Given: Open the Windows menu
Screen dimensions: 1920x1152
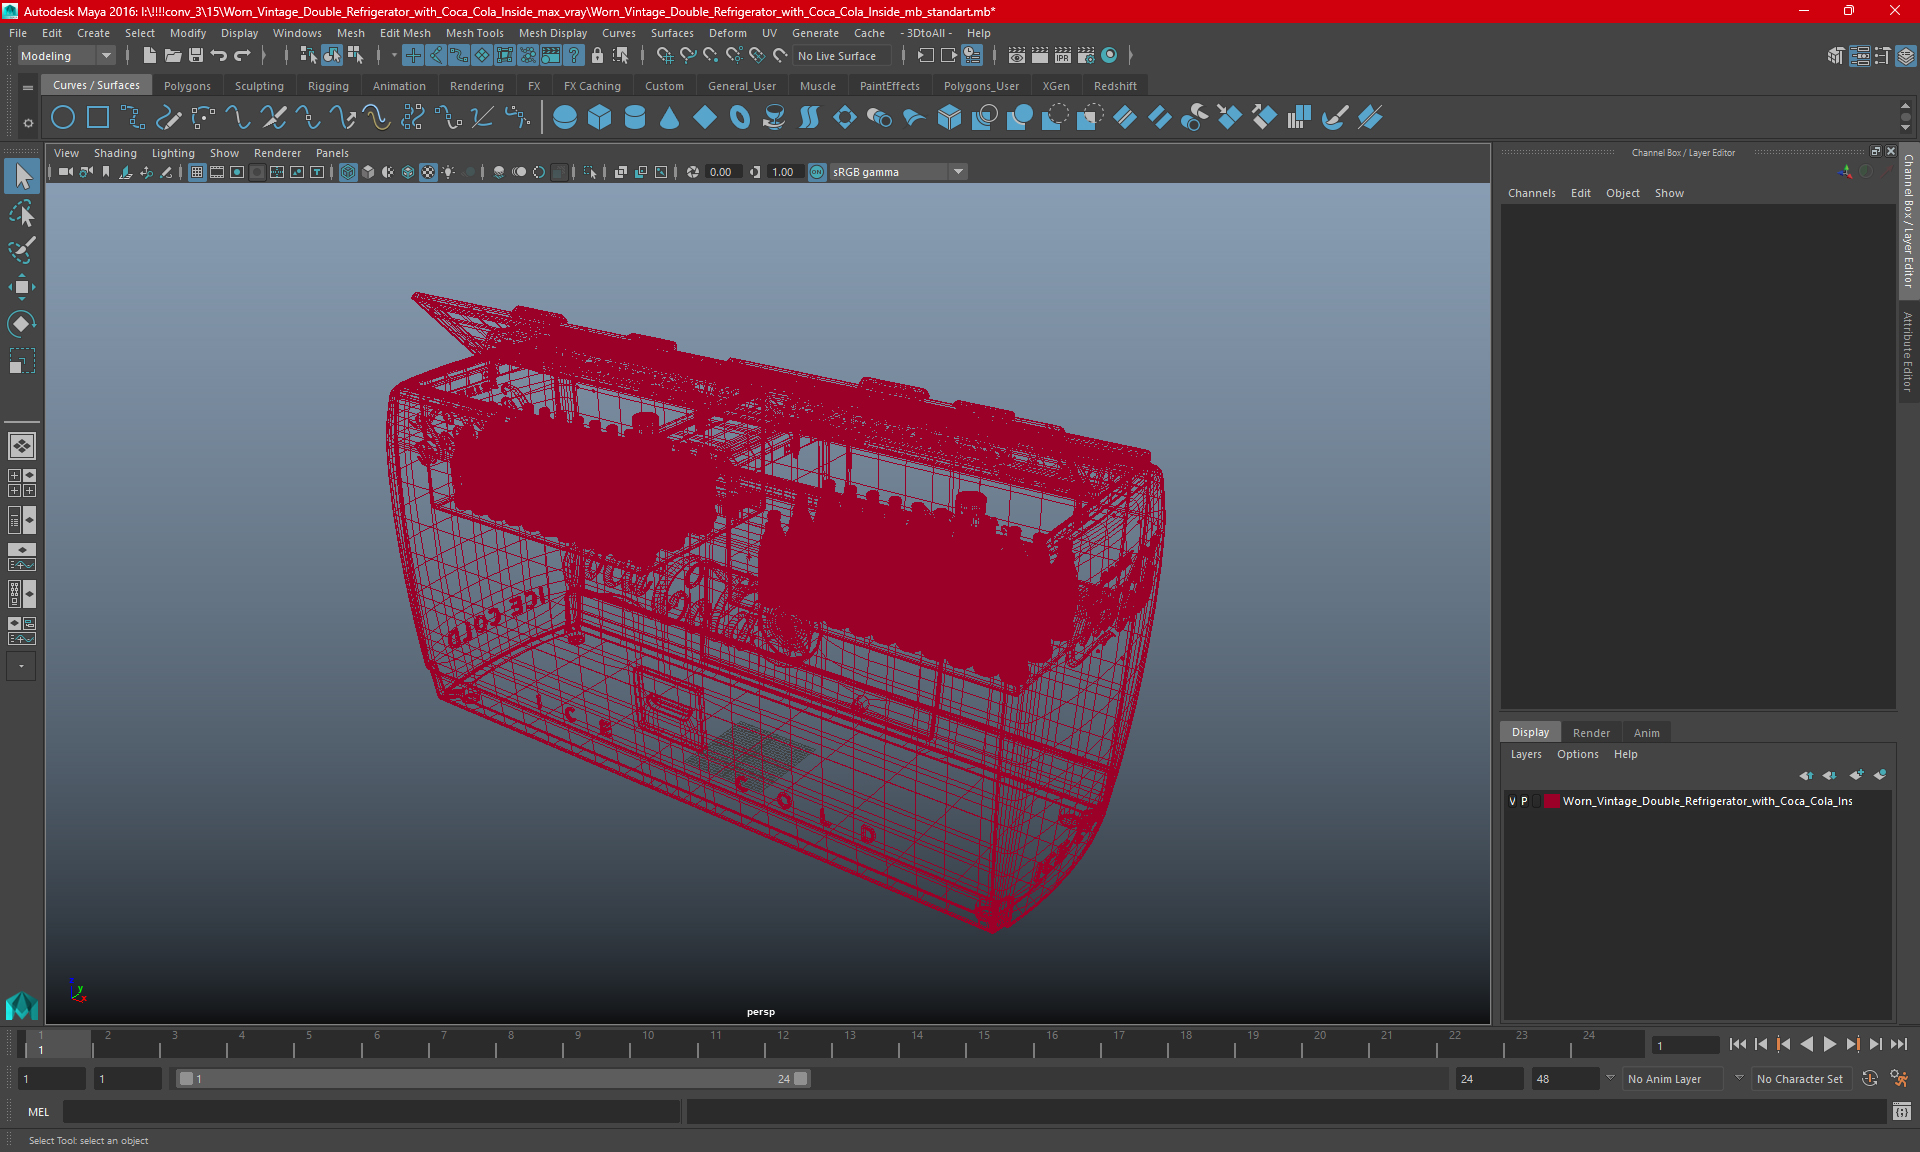Looking at the screenshot, I should coord(297,33).
